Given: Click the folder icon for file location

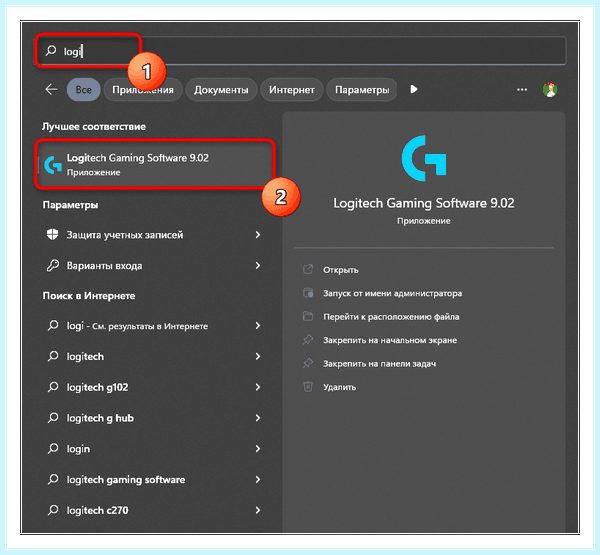Looking at the screenshot, I should click(x=308, y=316).
